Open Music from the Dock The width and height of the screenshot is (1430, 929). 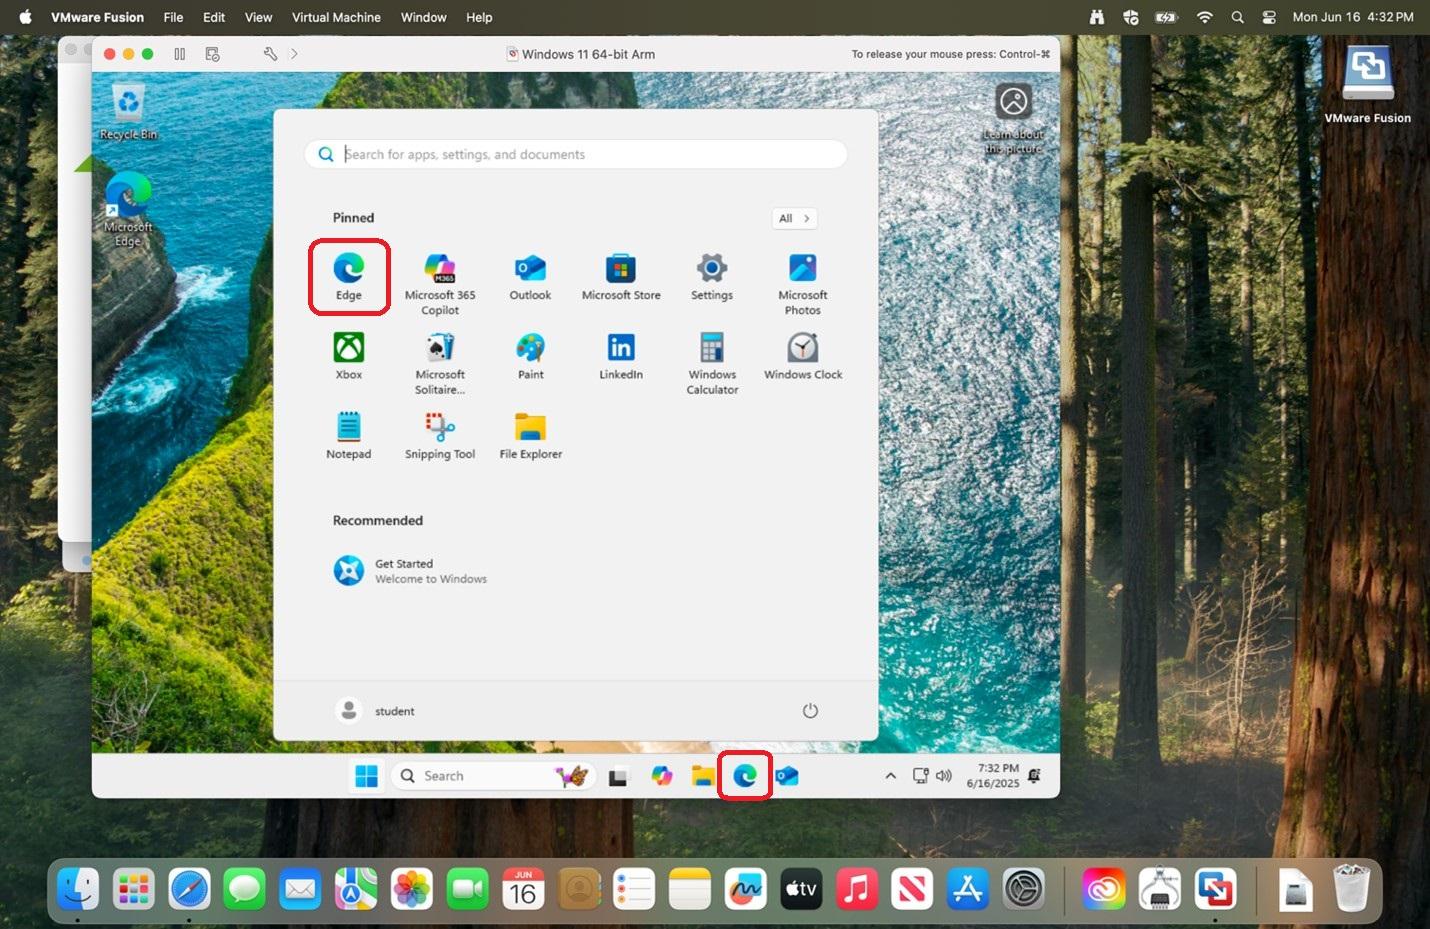[x=856, y=888]
